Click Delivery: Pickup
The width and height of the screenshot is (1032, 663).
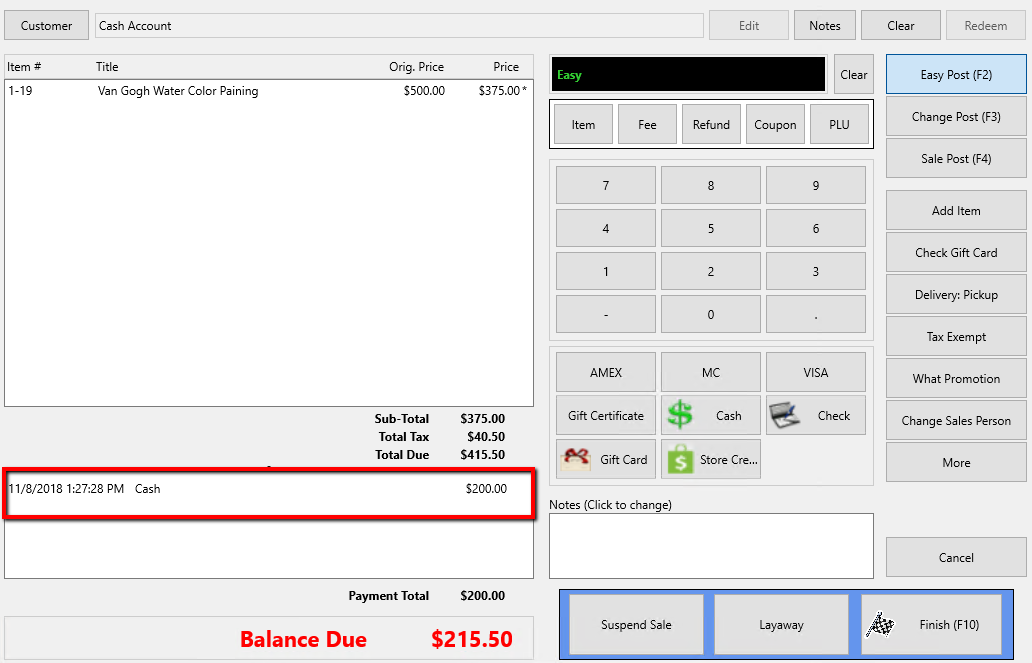[956, 294]
